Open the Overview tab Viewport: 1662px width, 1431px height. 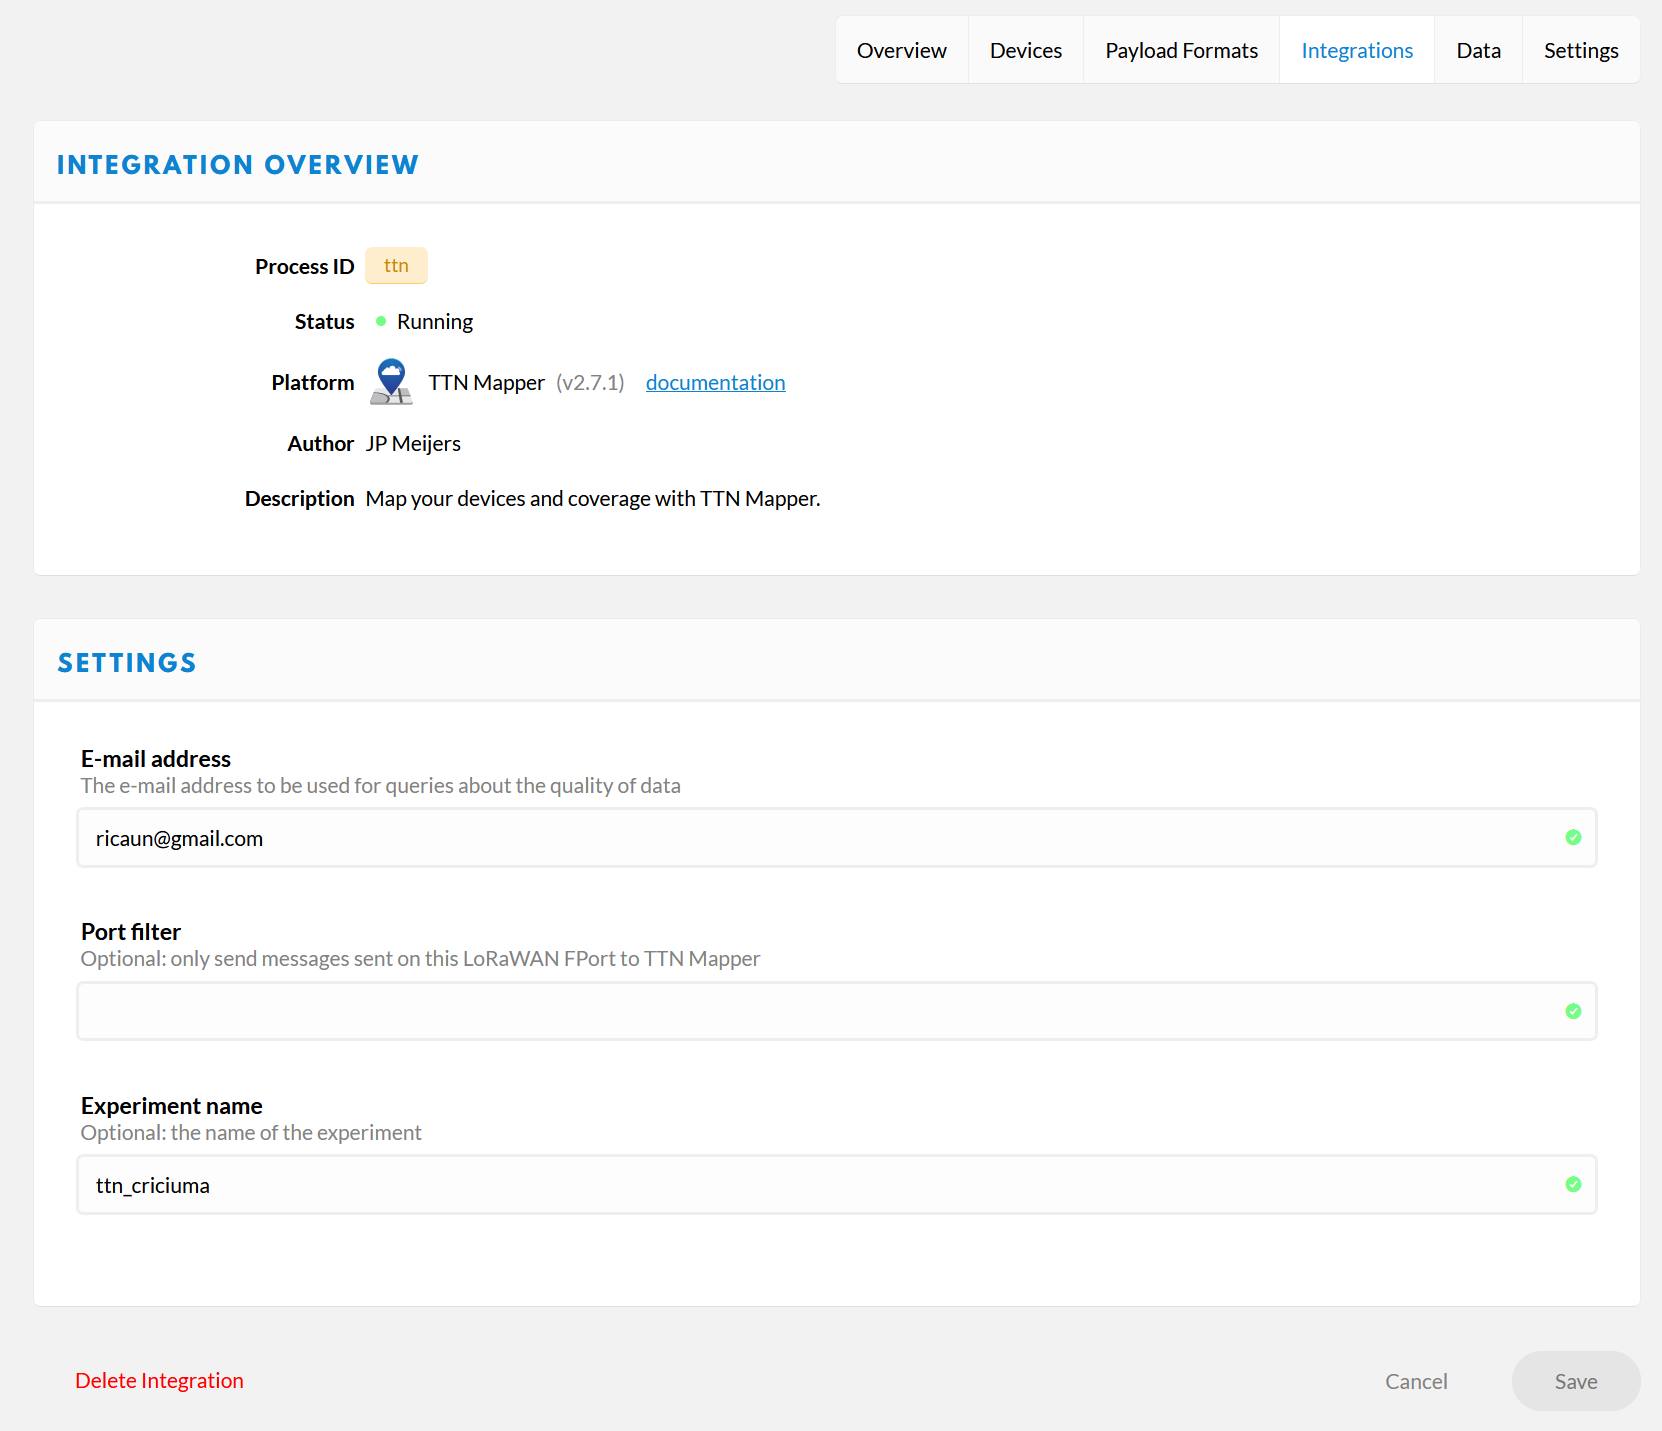click(x=901, y=50)
